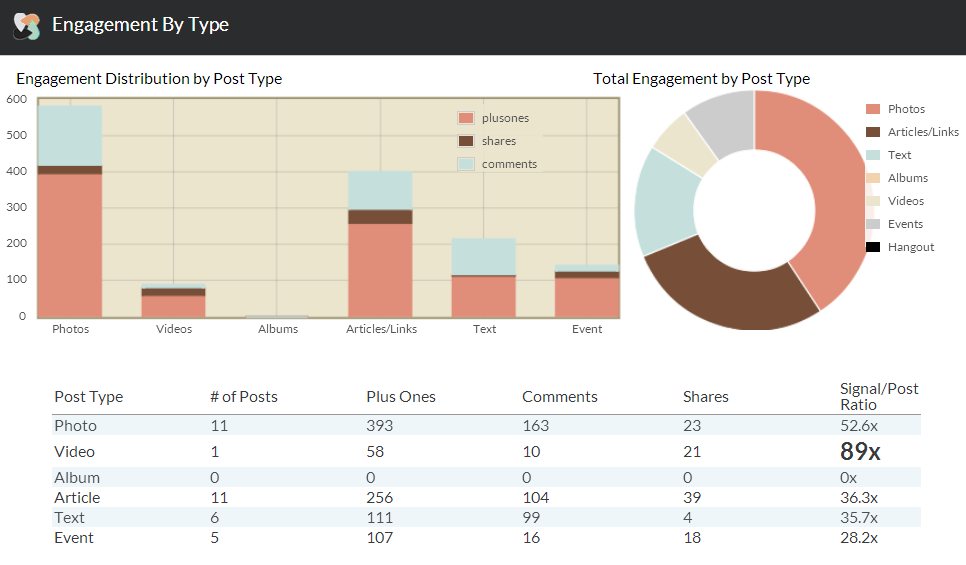Click the shares legend color swatch
Viewport: 966px width, 565px height.
click(466, 141)
